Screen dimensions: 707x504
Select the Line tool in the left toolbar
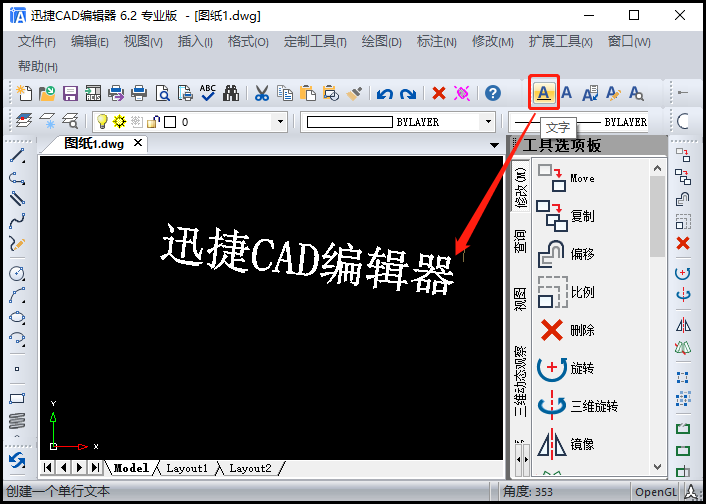(x=17, y=156)
